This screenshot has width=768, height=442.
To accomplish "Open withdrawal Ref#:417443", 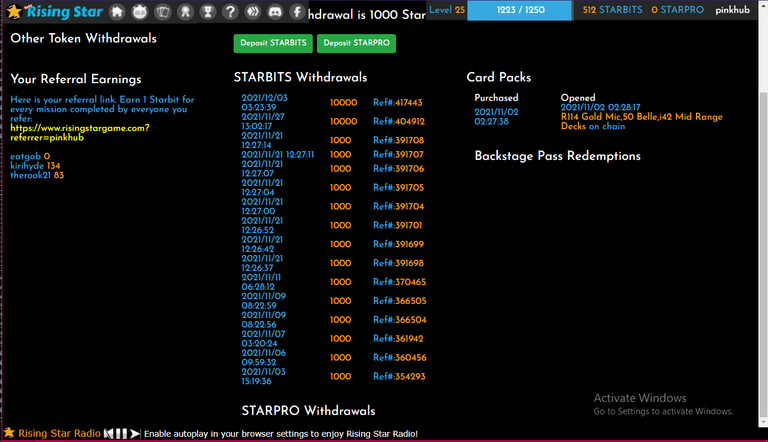I will (398, 103).
